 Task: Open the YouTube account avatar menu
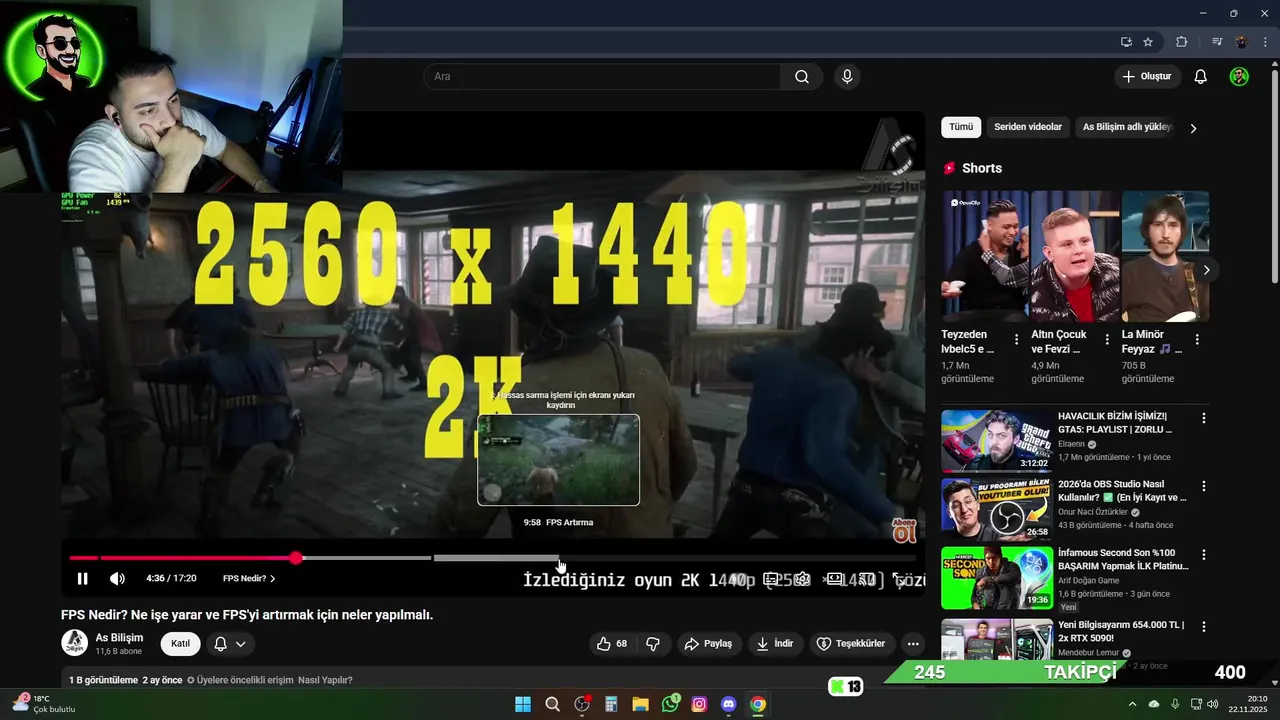click(x=1239, y=77)
